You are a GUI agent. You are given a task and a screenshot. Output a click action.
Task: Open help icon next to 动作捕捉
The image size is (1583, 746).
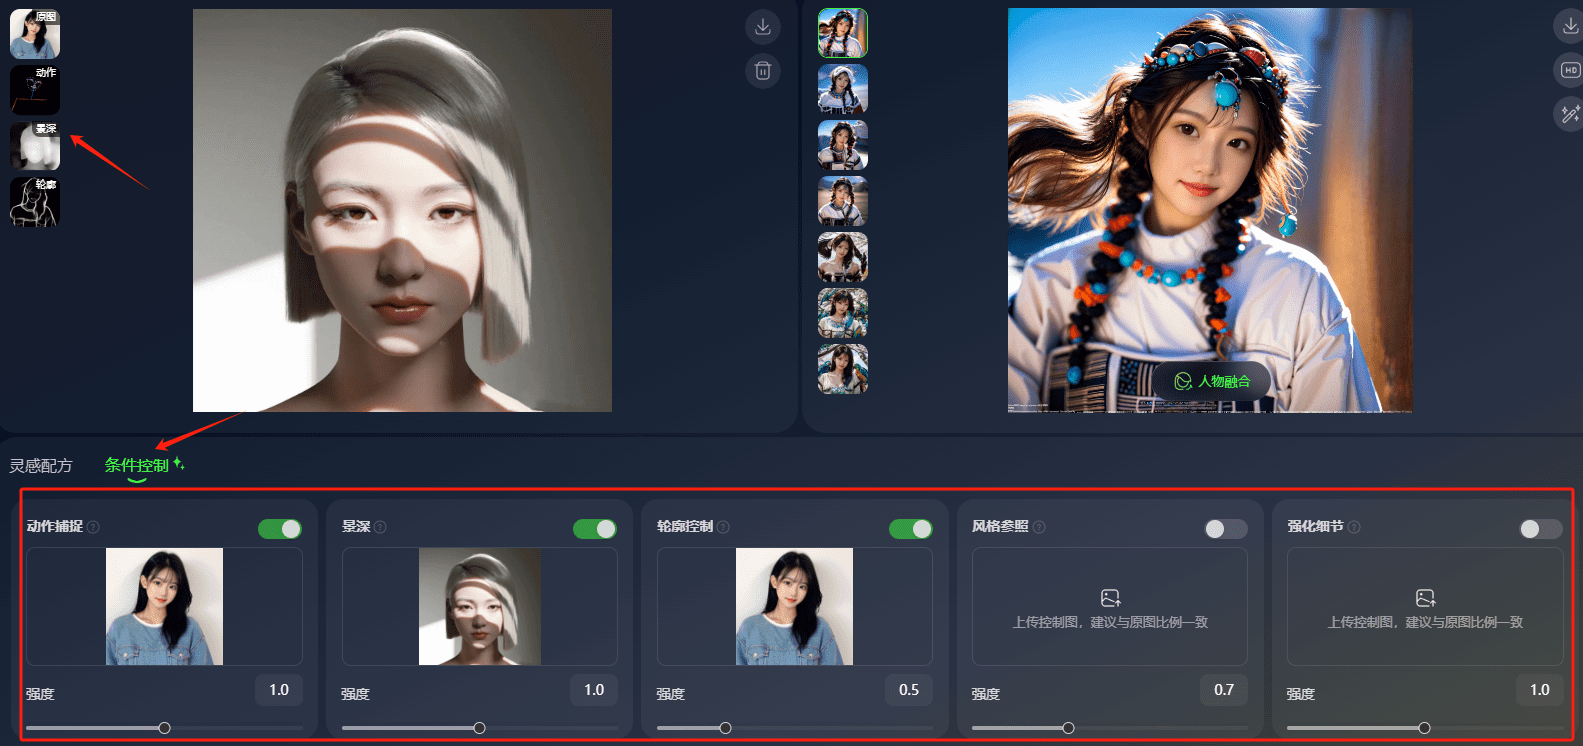click(x=93, y=527)
